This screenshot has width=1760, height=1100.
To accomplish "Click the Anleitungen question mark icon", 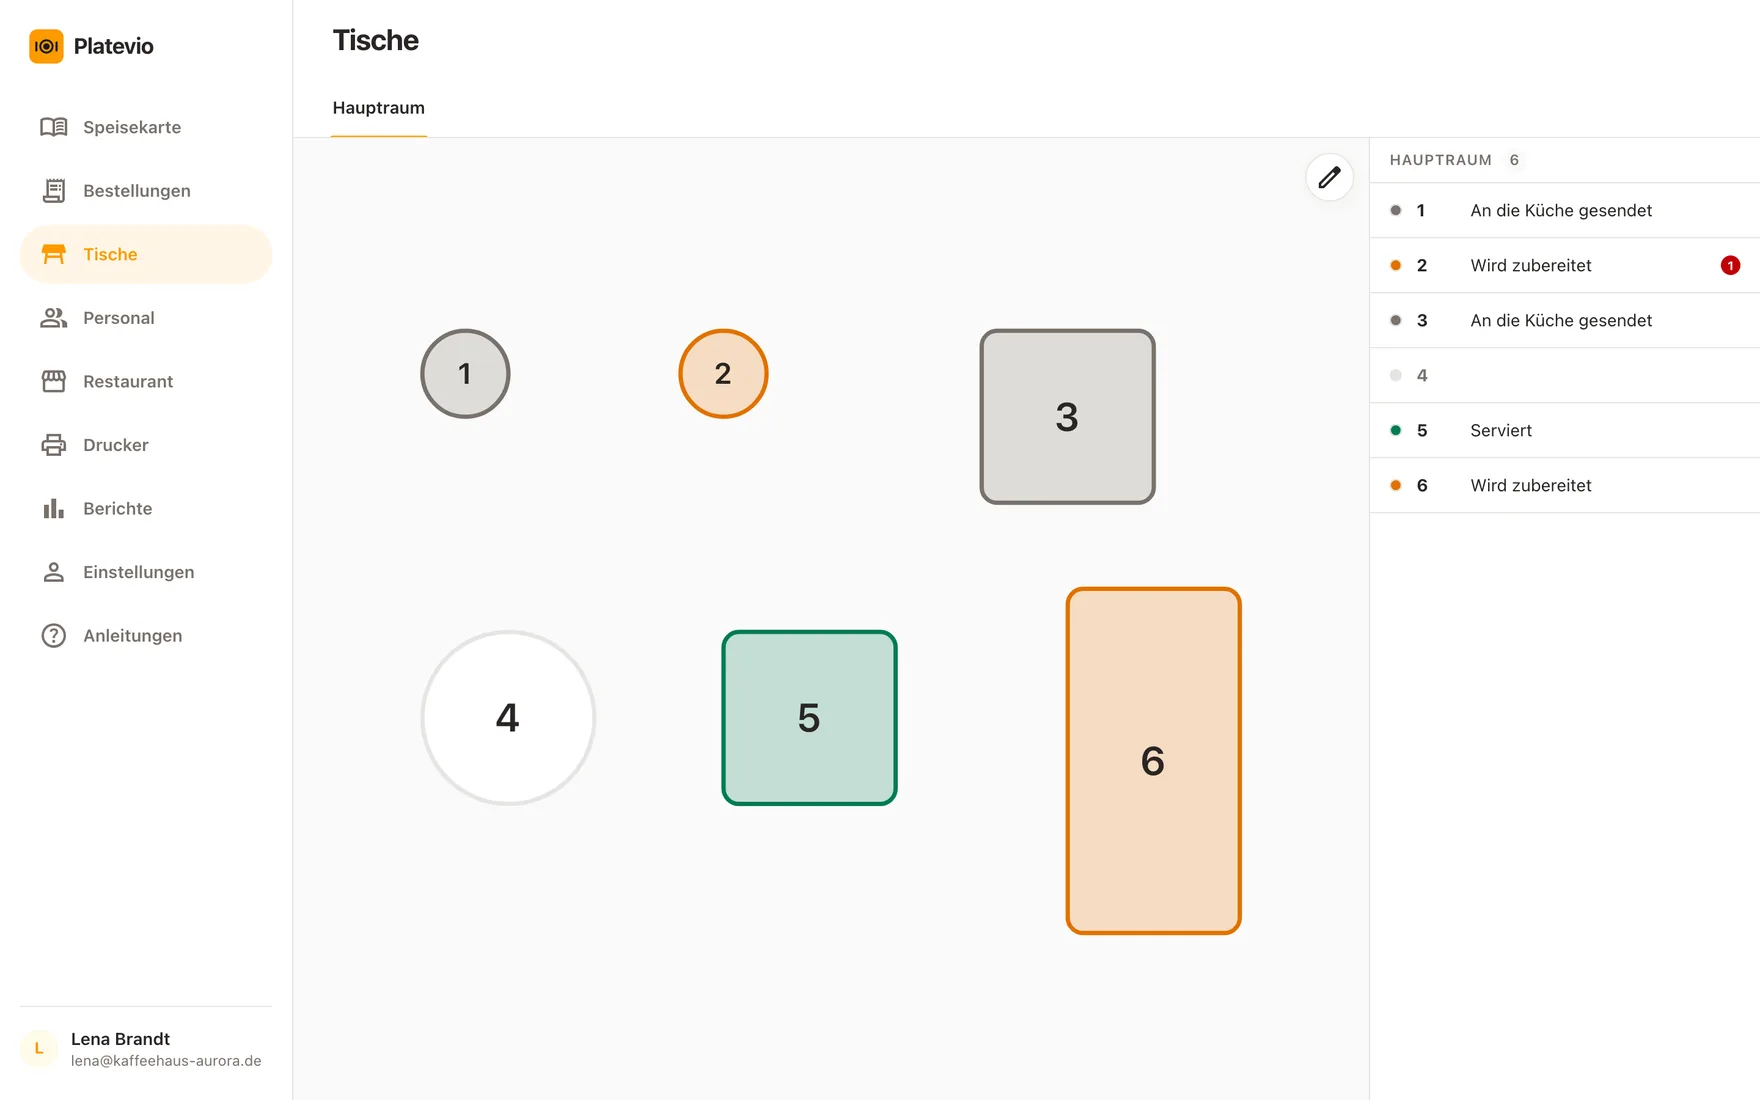I will click(x=54, y=636).
